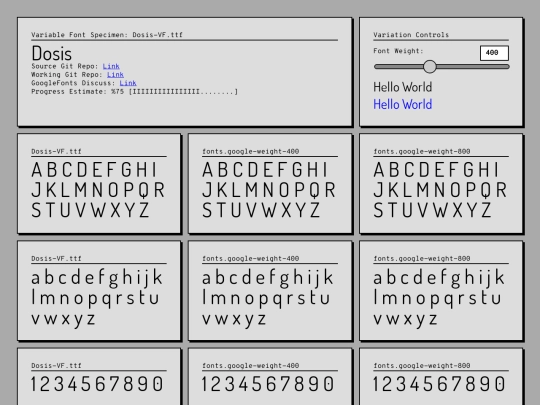
Task: Click the weight-800 digits specimen
Action: pyautogui.click(x=439, y=384)
